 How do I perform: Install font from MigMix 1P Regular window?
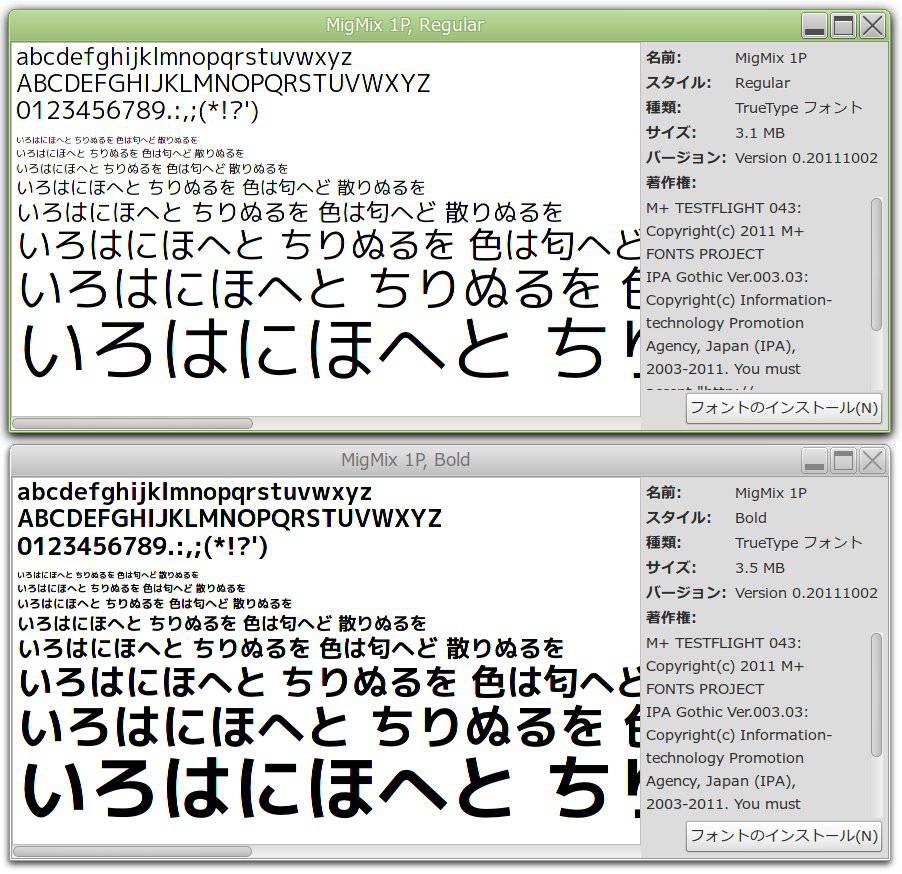[783, 409]
